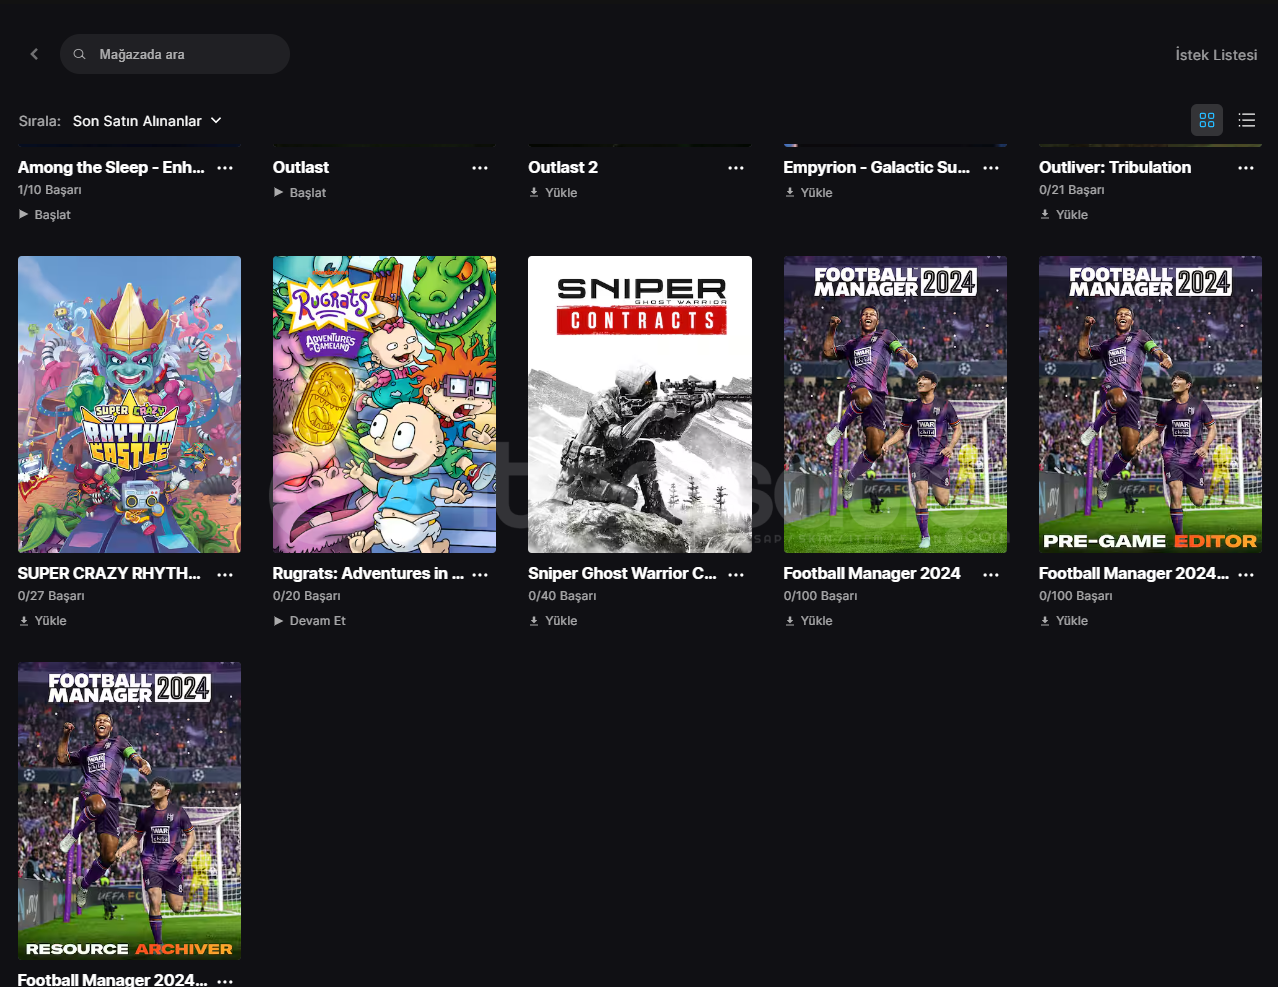Open the Sniper Contracts cover image
Screen dimensions: 1278x987
pyautogui.click(x=640, y=404)
